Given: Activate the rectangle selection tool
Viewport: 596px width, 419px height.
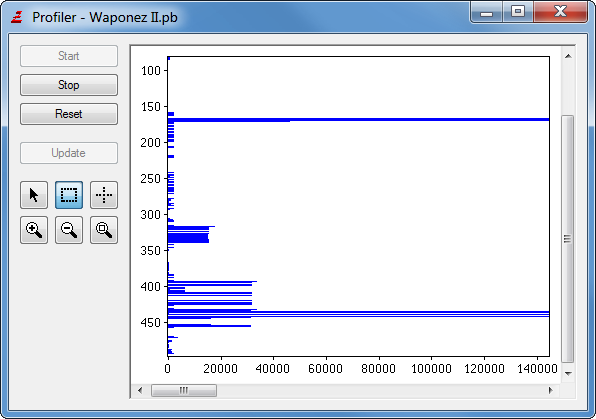Looking at the screenshot, I should click(x=69, y=195).
